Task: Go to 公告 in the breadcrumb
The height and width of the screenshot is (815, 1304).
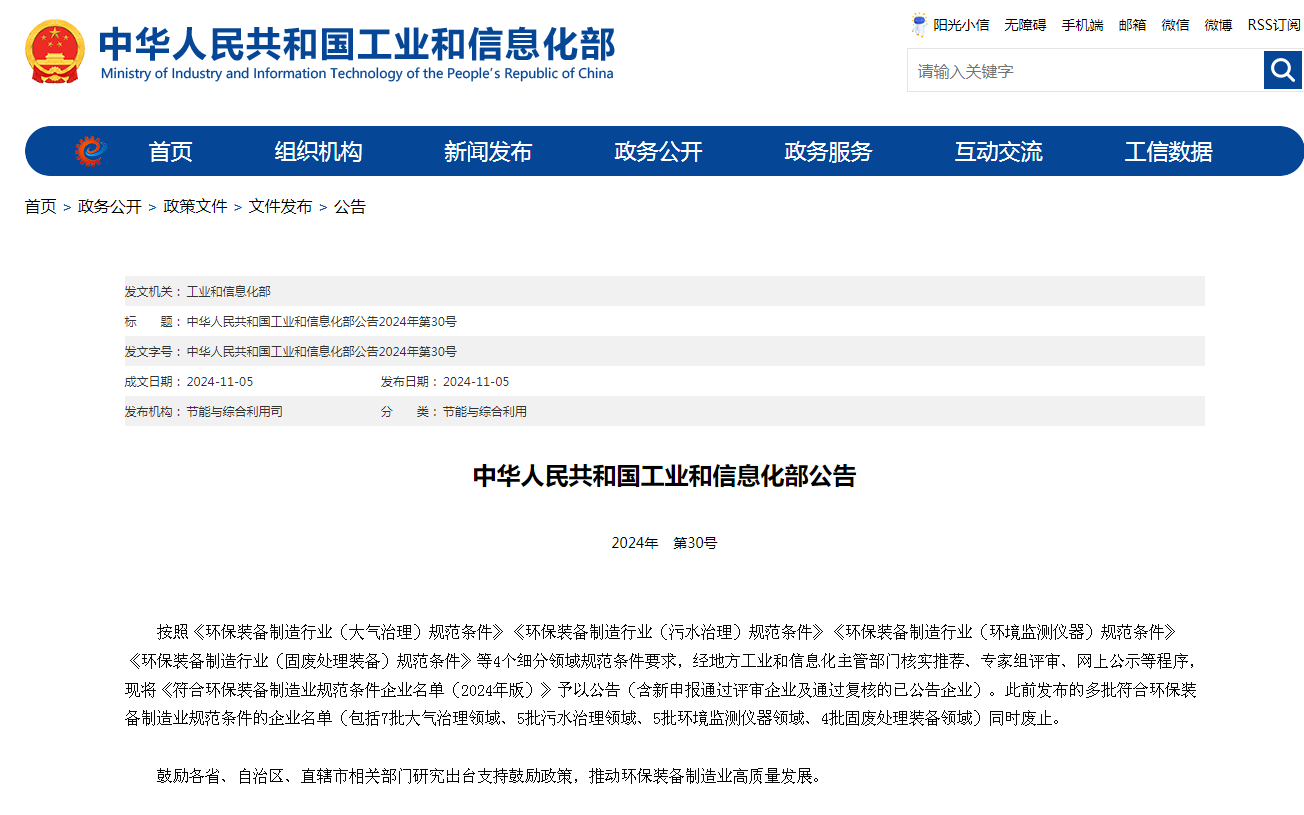Action: (350, 206)
